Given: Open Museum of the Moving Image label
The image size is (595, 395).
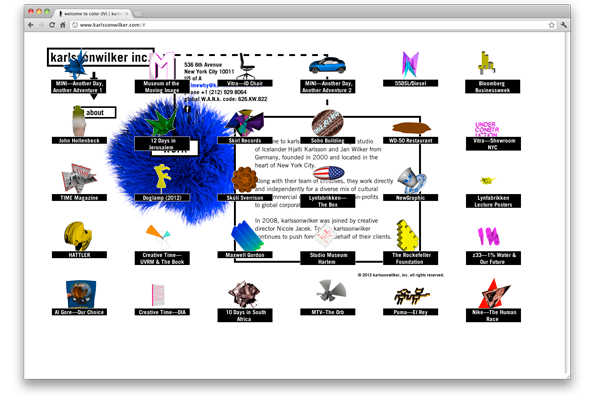Looking at the screenshot, I should 162,87.
